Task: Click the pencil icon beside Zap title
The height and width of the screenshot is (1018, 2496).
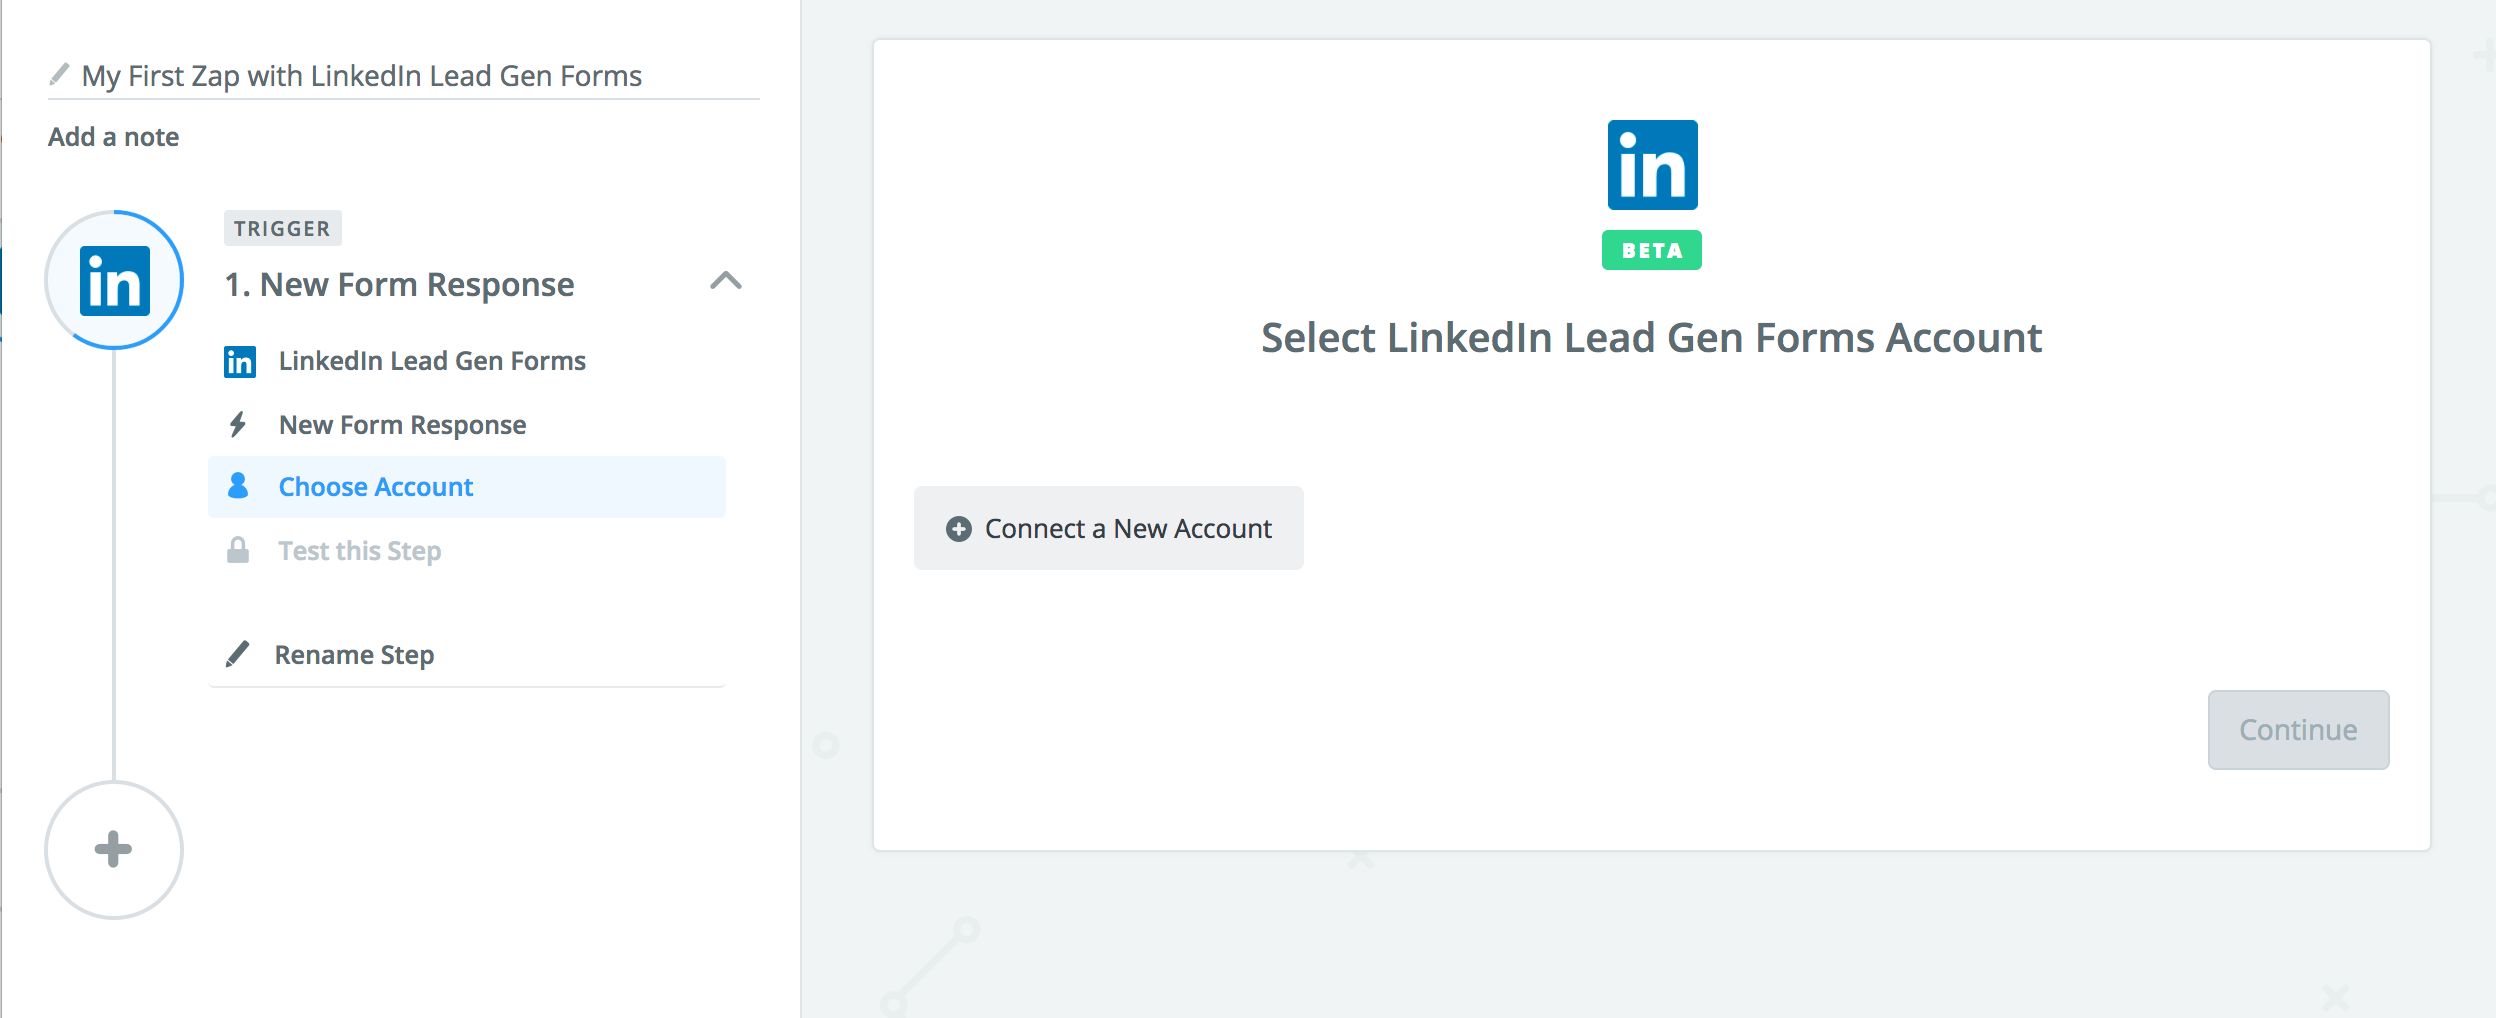Action: [x=60, y=75]
